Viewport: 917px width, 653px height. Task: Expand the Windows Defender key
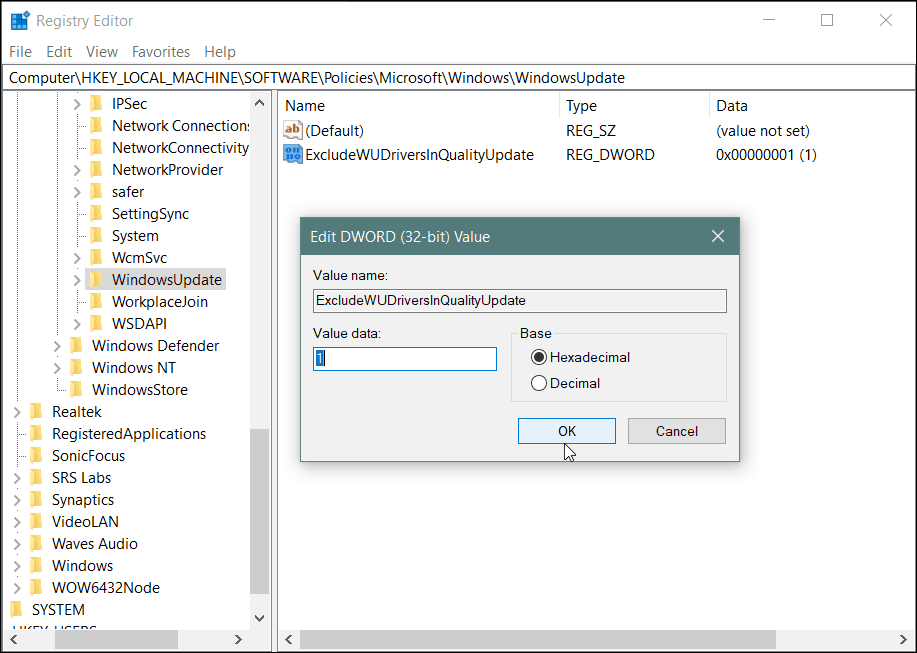57,346
